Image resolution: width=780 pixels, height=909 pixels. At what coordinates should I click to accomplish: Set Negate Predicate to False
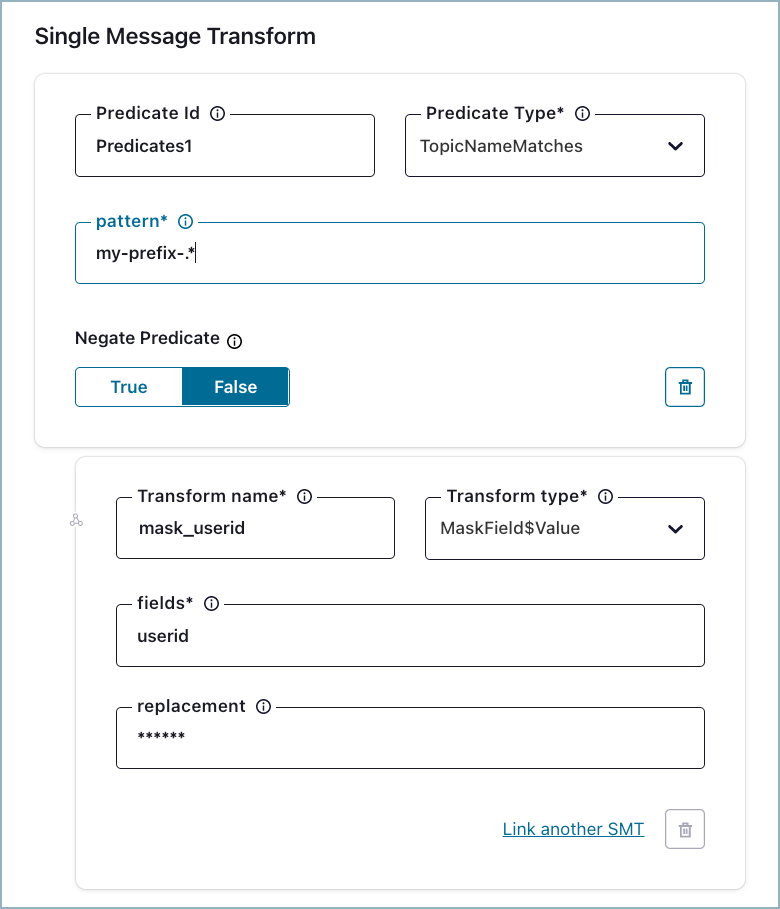[x=235, y=387]
